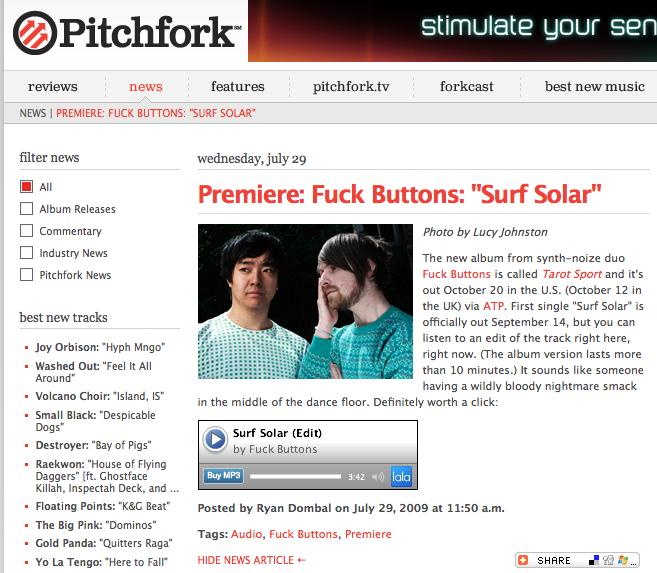Seek in the player progress bar
Viewport: 657px width, 573px height.
point(295,477)
